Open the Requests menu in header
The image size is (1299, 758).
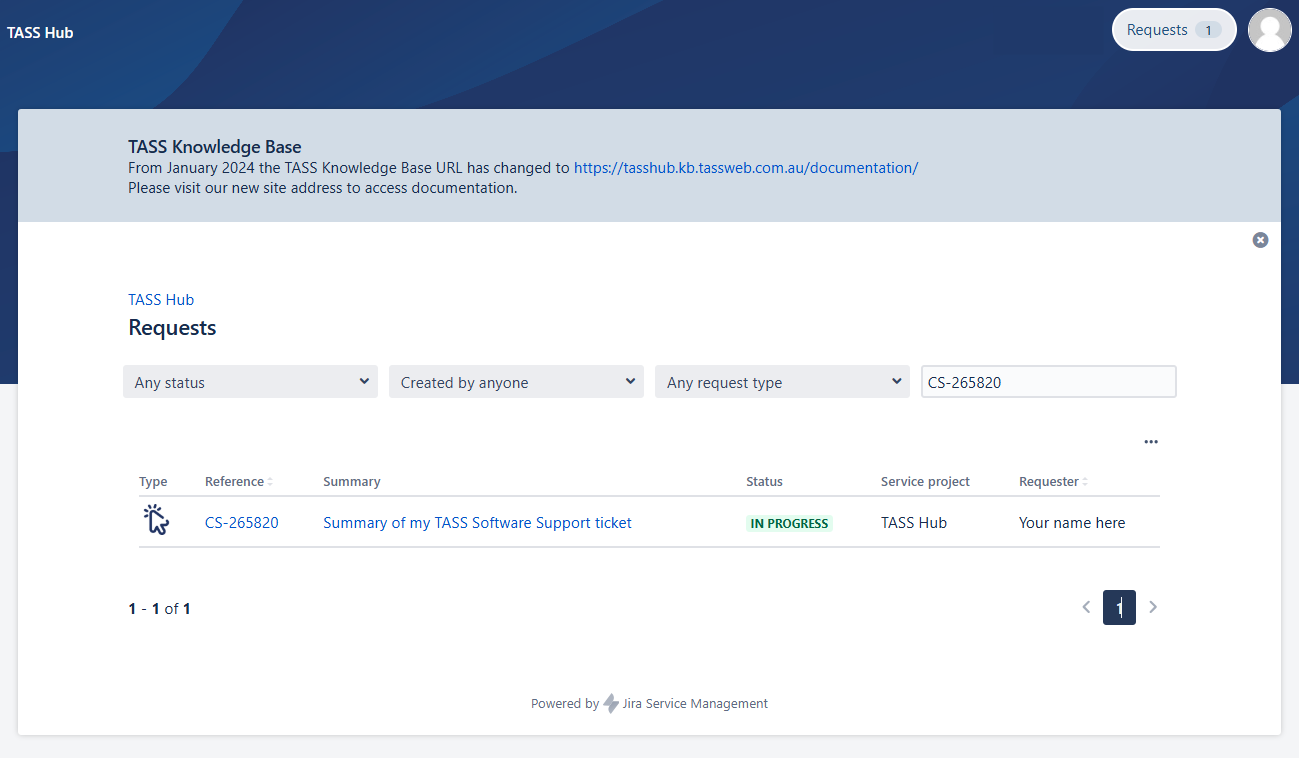point(1173,30)
